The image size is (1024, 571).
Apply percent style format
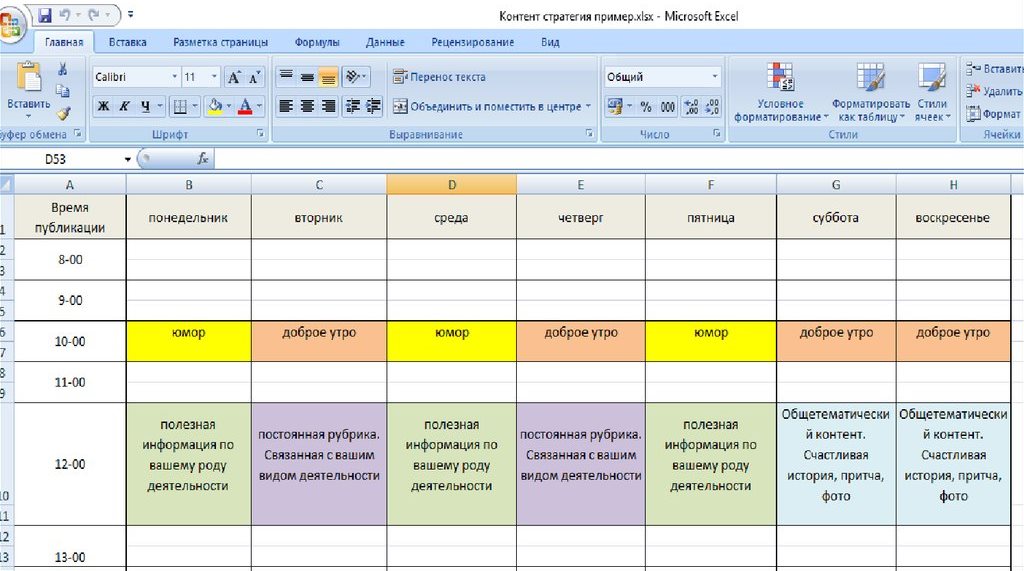[x=646, y=106]
